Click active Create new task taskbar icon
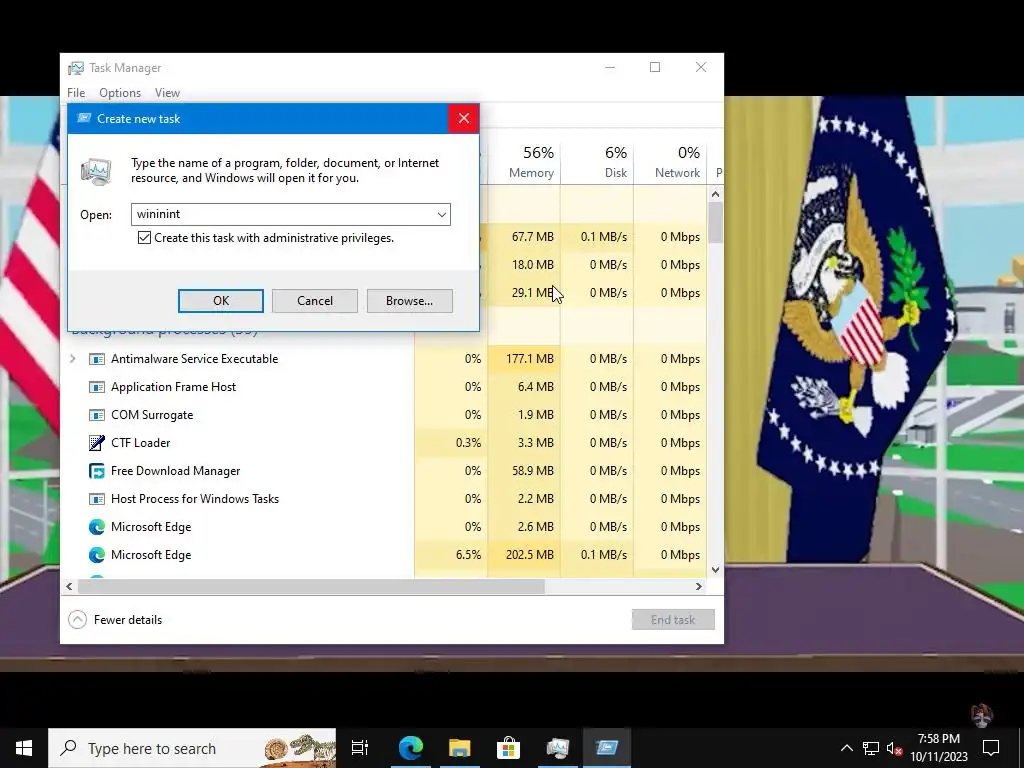Viewport: 1024px width, 768px height. 607,748
